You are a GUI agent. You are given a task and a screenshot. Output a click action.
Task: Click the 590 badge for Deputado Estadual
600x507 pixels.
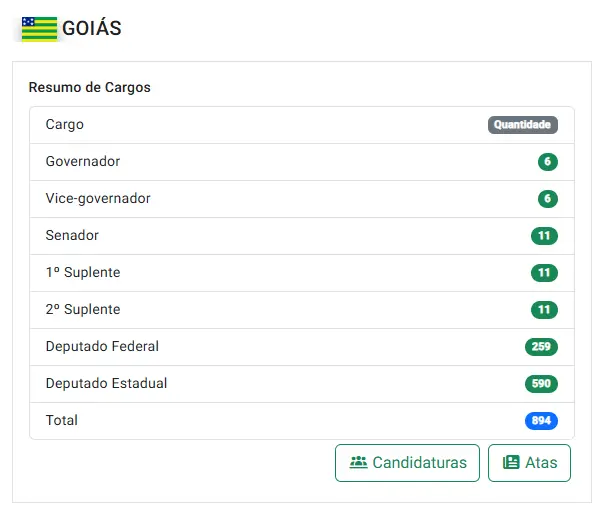[x=541, y=384]
